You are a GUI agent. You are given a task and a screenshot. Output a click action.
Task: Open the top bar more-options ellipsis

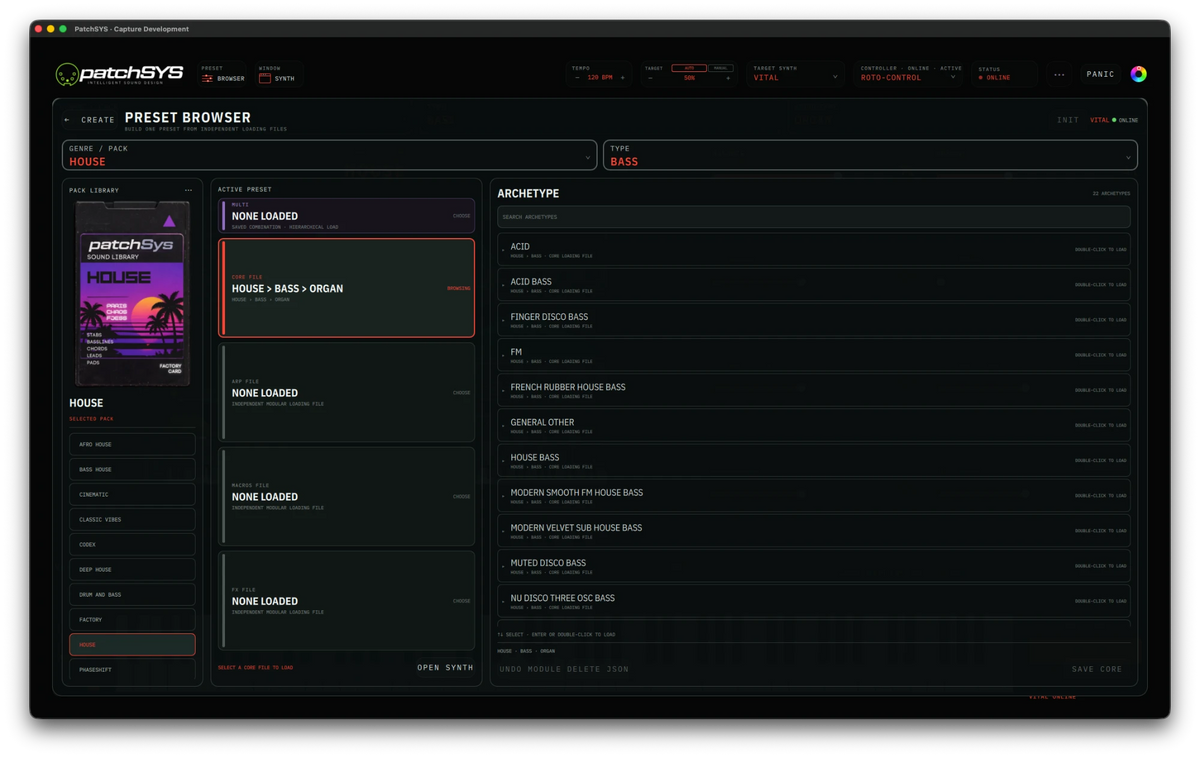[x=1059, y=74]
